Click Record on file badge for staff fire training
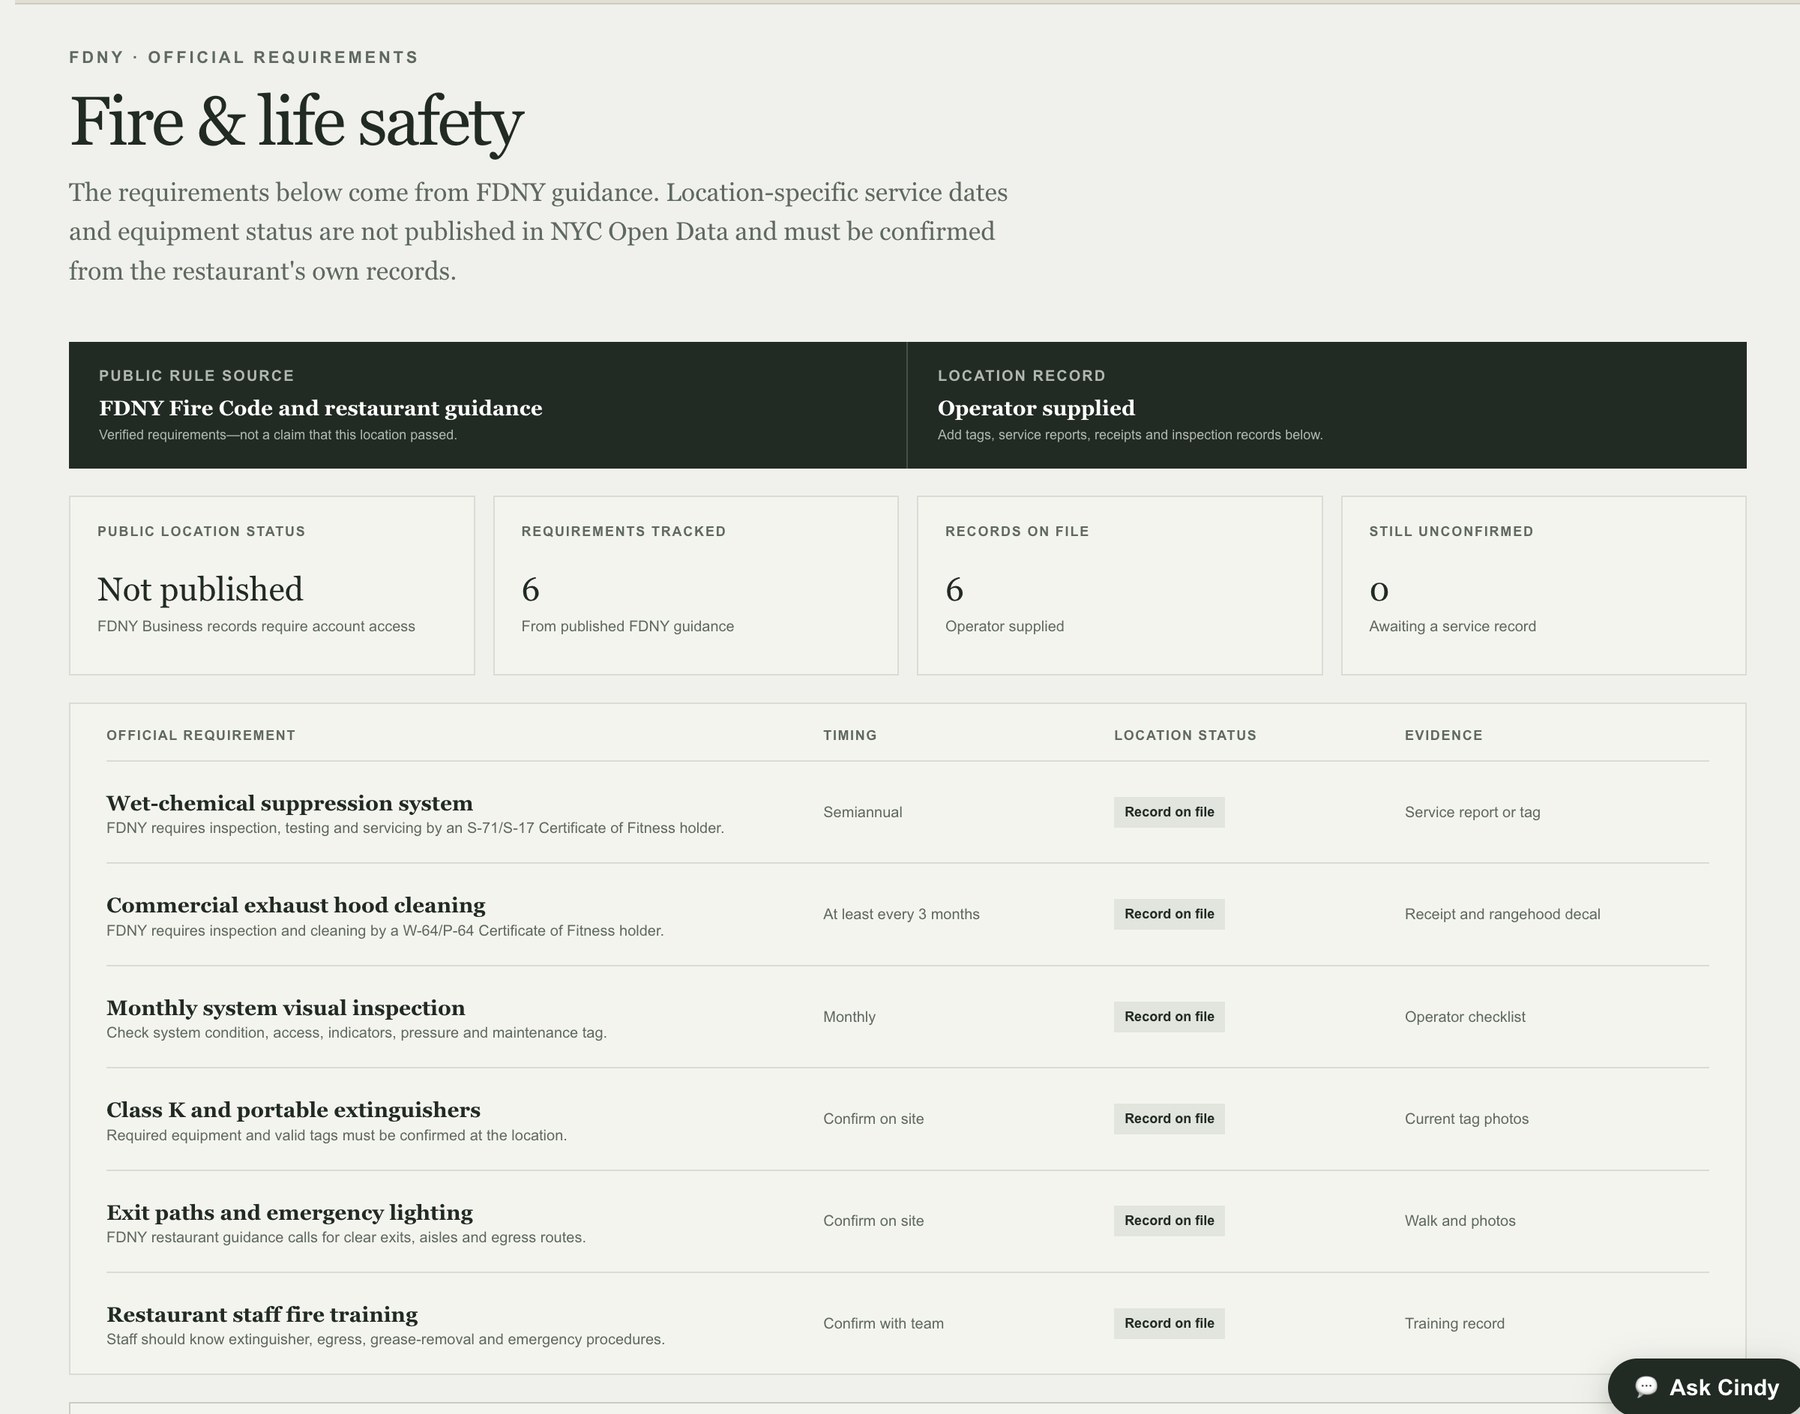1800x1414 pixels. click(x=1169, y=1323)
